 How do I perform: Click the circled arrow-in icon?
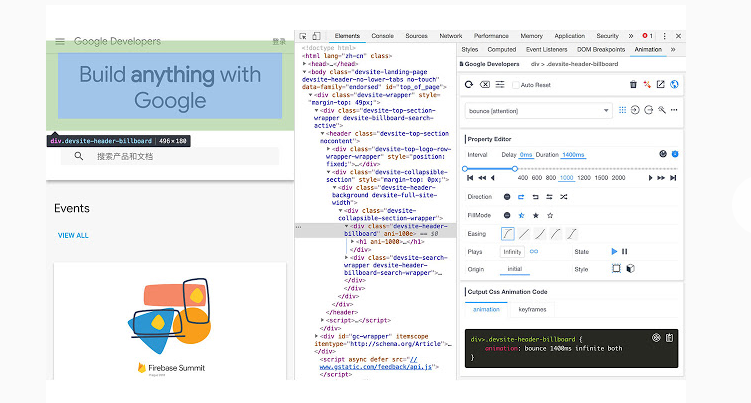[635, 110]
